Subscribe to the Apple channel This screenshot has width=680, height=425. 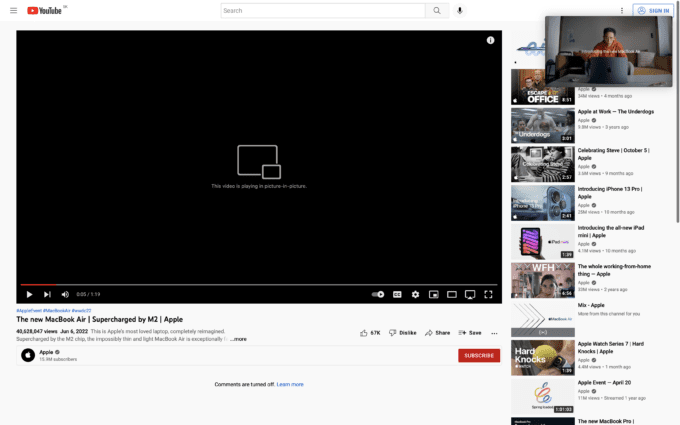point(479,355)
